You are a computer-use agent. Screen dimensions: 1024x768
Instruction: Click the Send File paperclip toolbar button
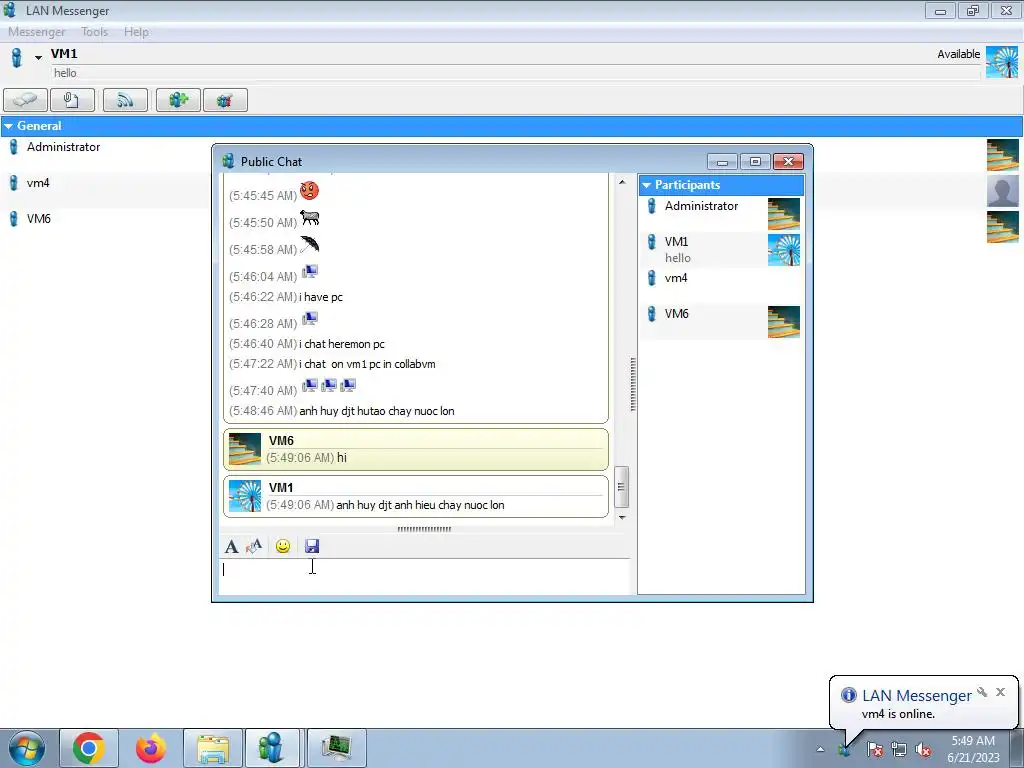point(72,100)
